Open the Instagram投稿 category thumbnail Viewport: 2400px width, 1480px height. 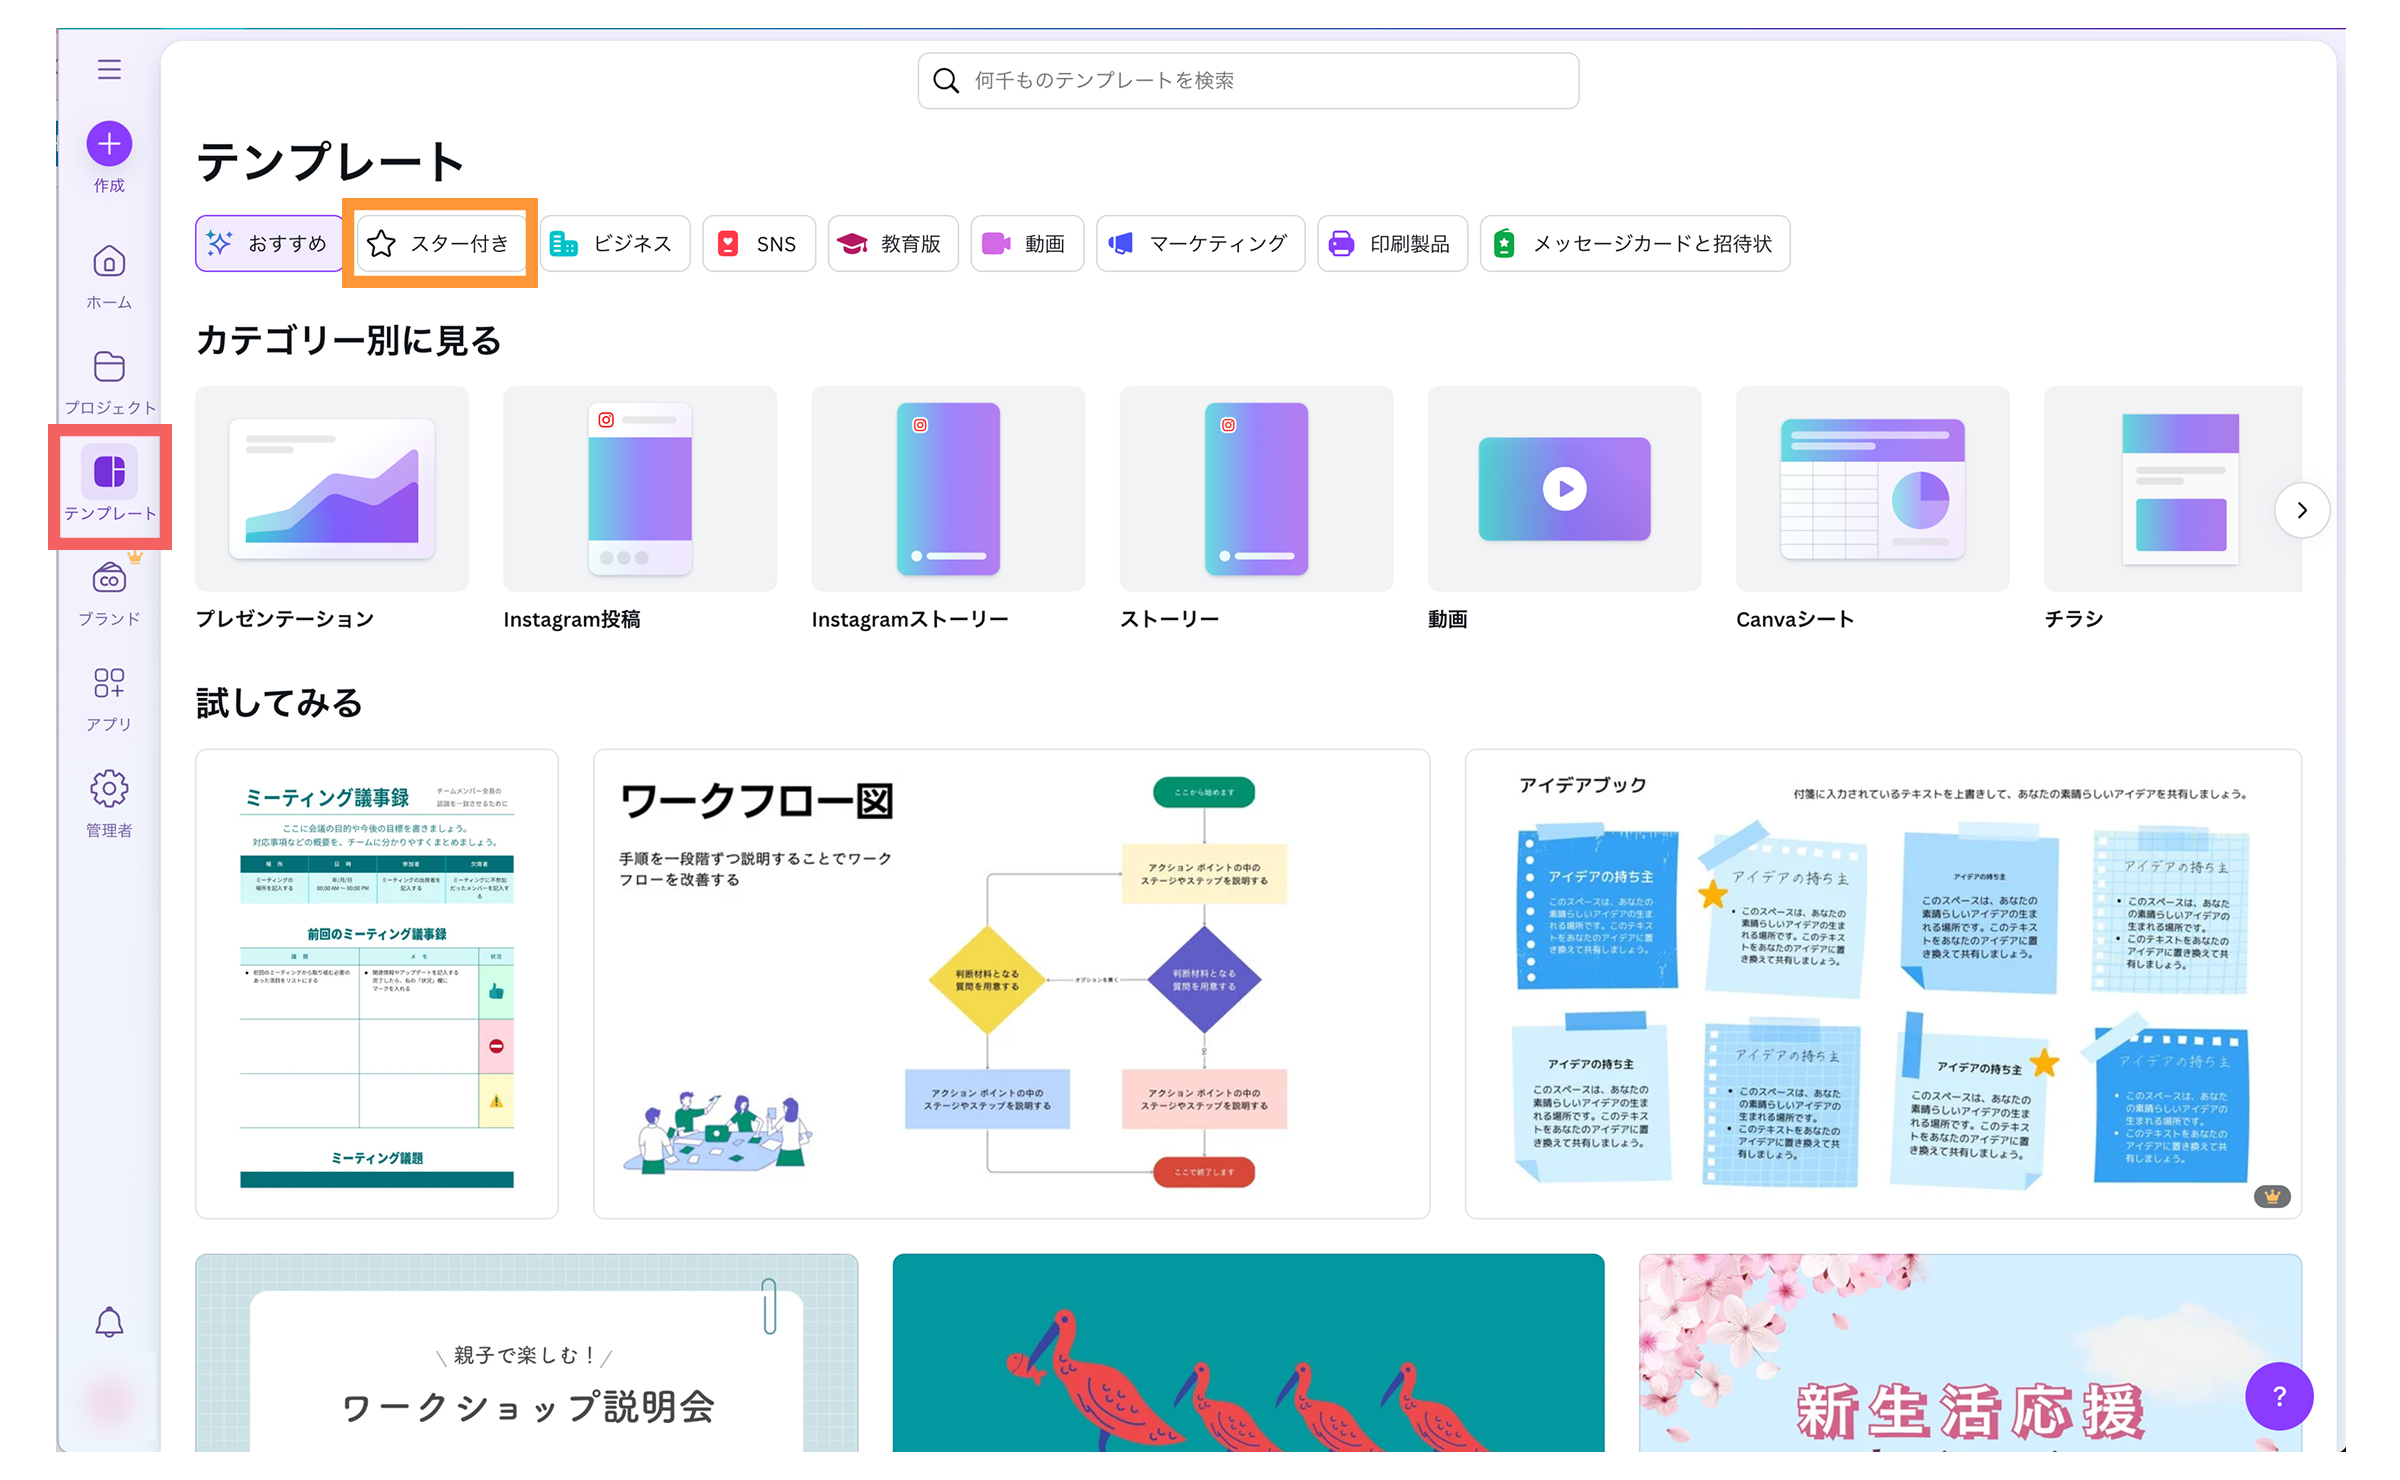[640, 489]
